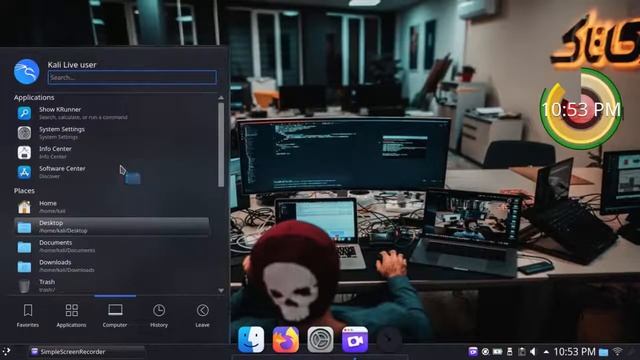Viewport: 640px width, 360px height.
Task: Open System Settings from Applications list
Action: tap(112, 133)
